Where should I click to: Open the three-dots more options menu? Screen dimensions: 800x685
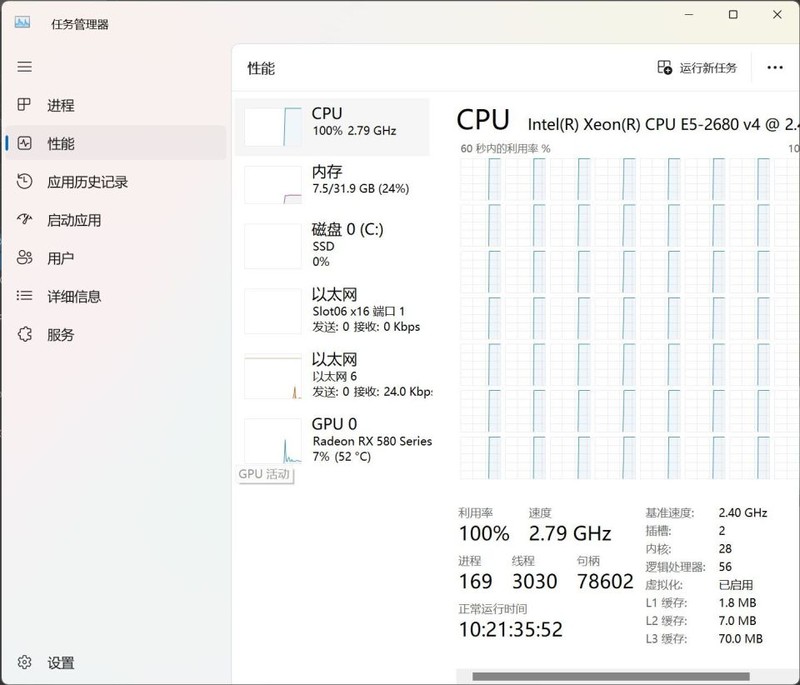coord(774,68)
